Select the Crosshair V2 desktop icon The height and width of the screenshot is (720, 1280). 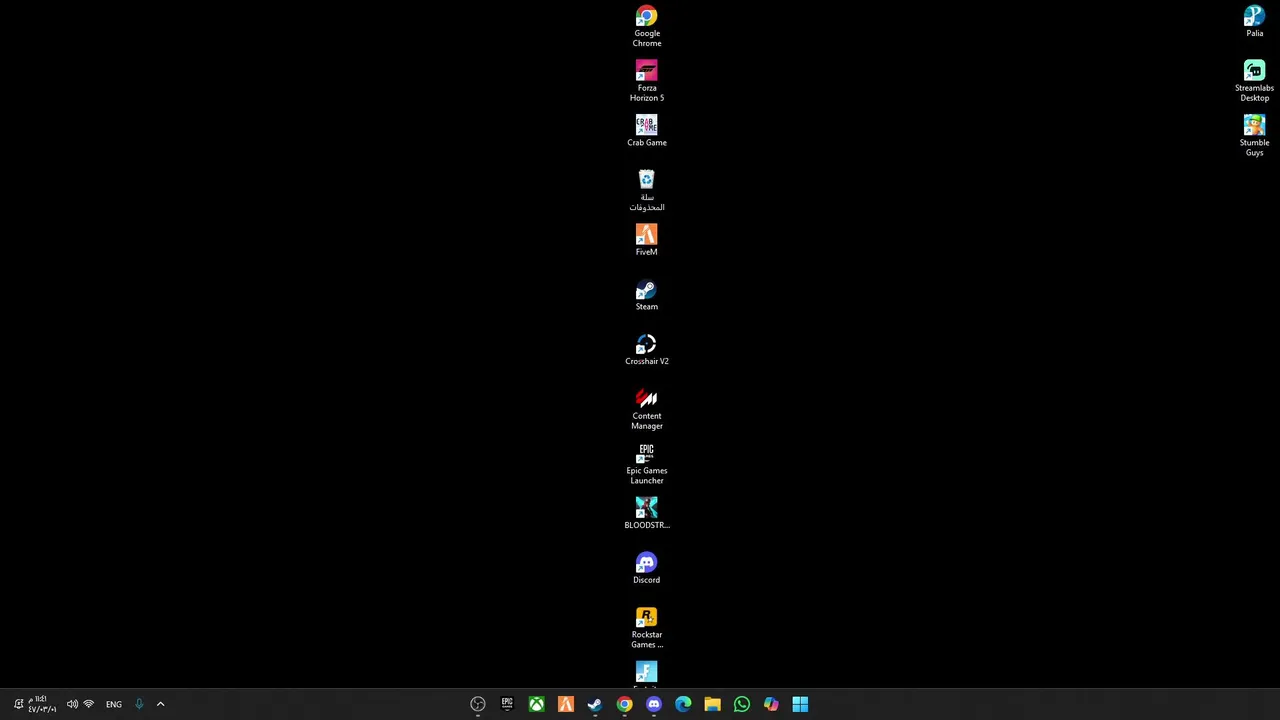(646, 350)
